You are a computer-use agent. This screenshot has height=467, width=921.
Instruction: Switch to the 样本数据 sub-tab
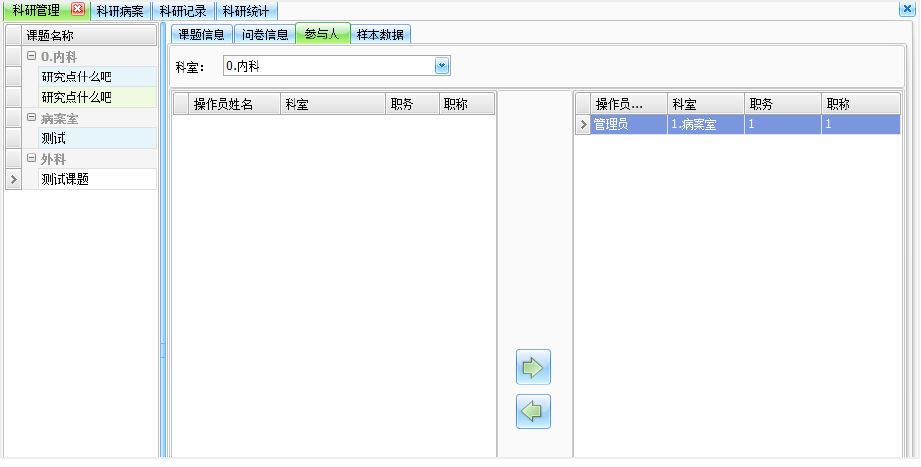[x=380, y=34]
